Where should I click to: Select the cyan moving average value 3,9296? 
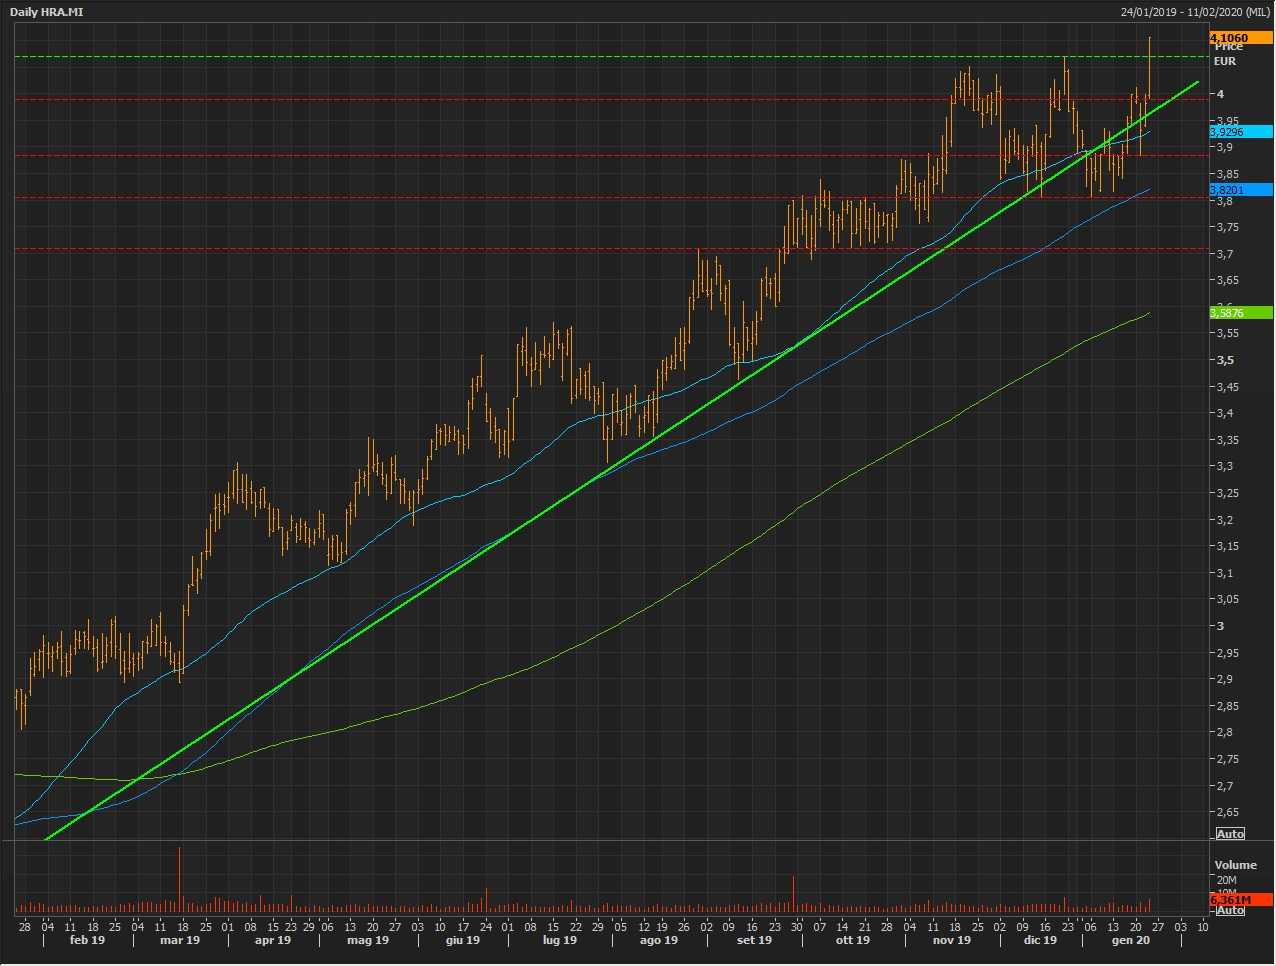pyautogui.click(x=1240, y=131)
